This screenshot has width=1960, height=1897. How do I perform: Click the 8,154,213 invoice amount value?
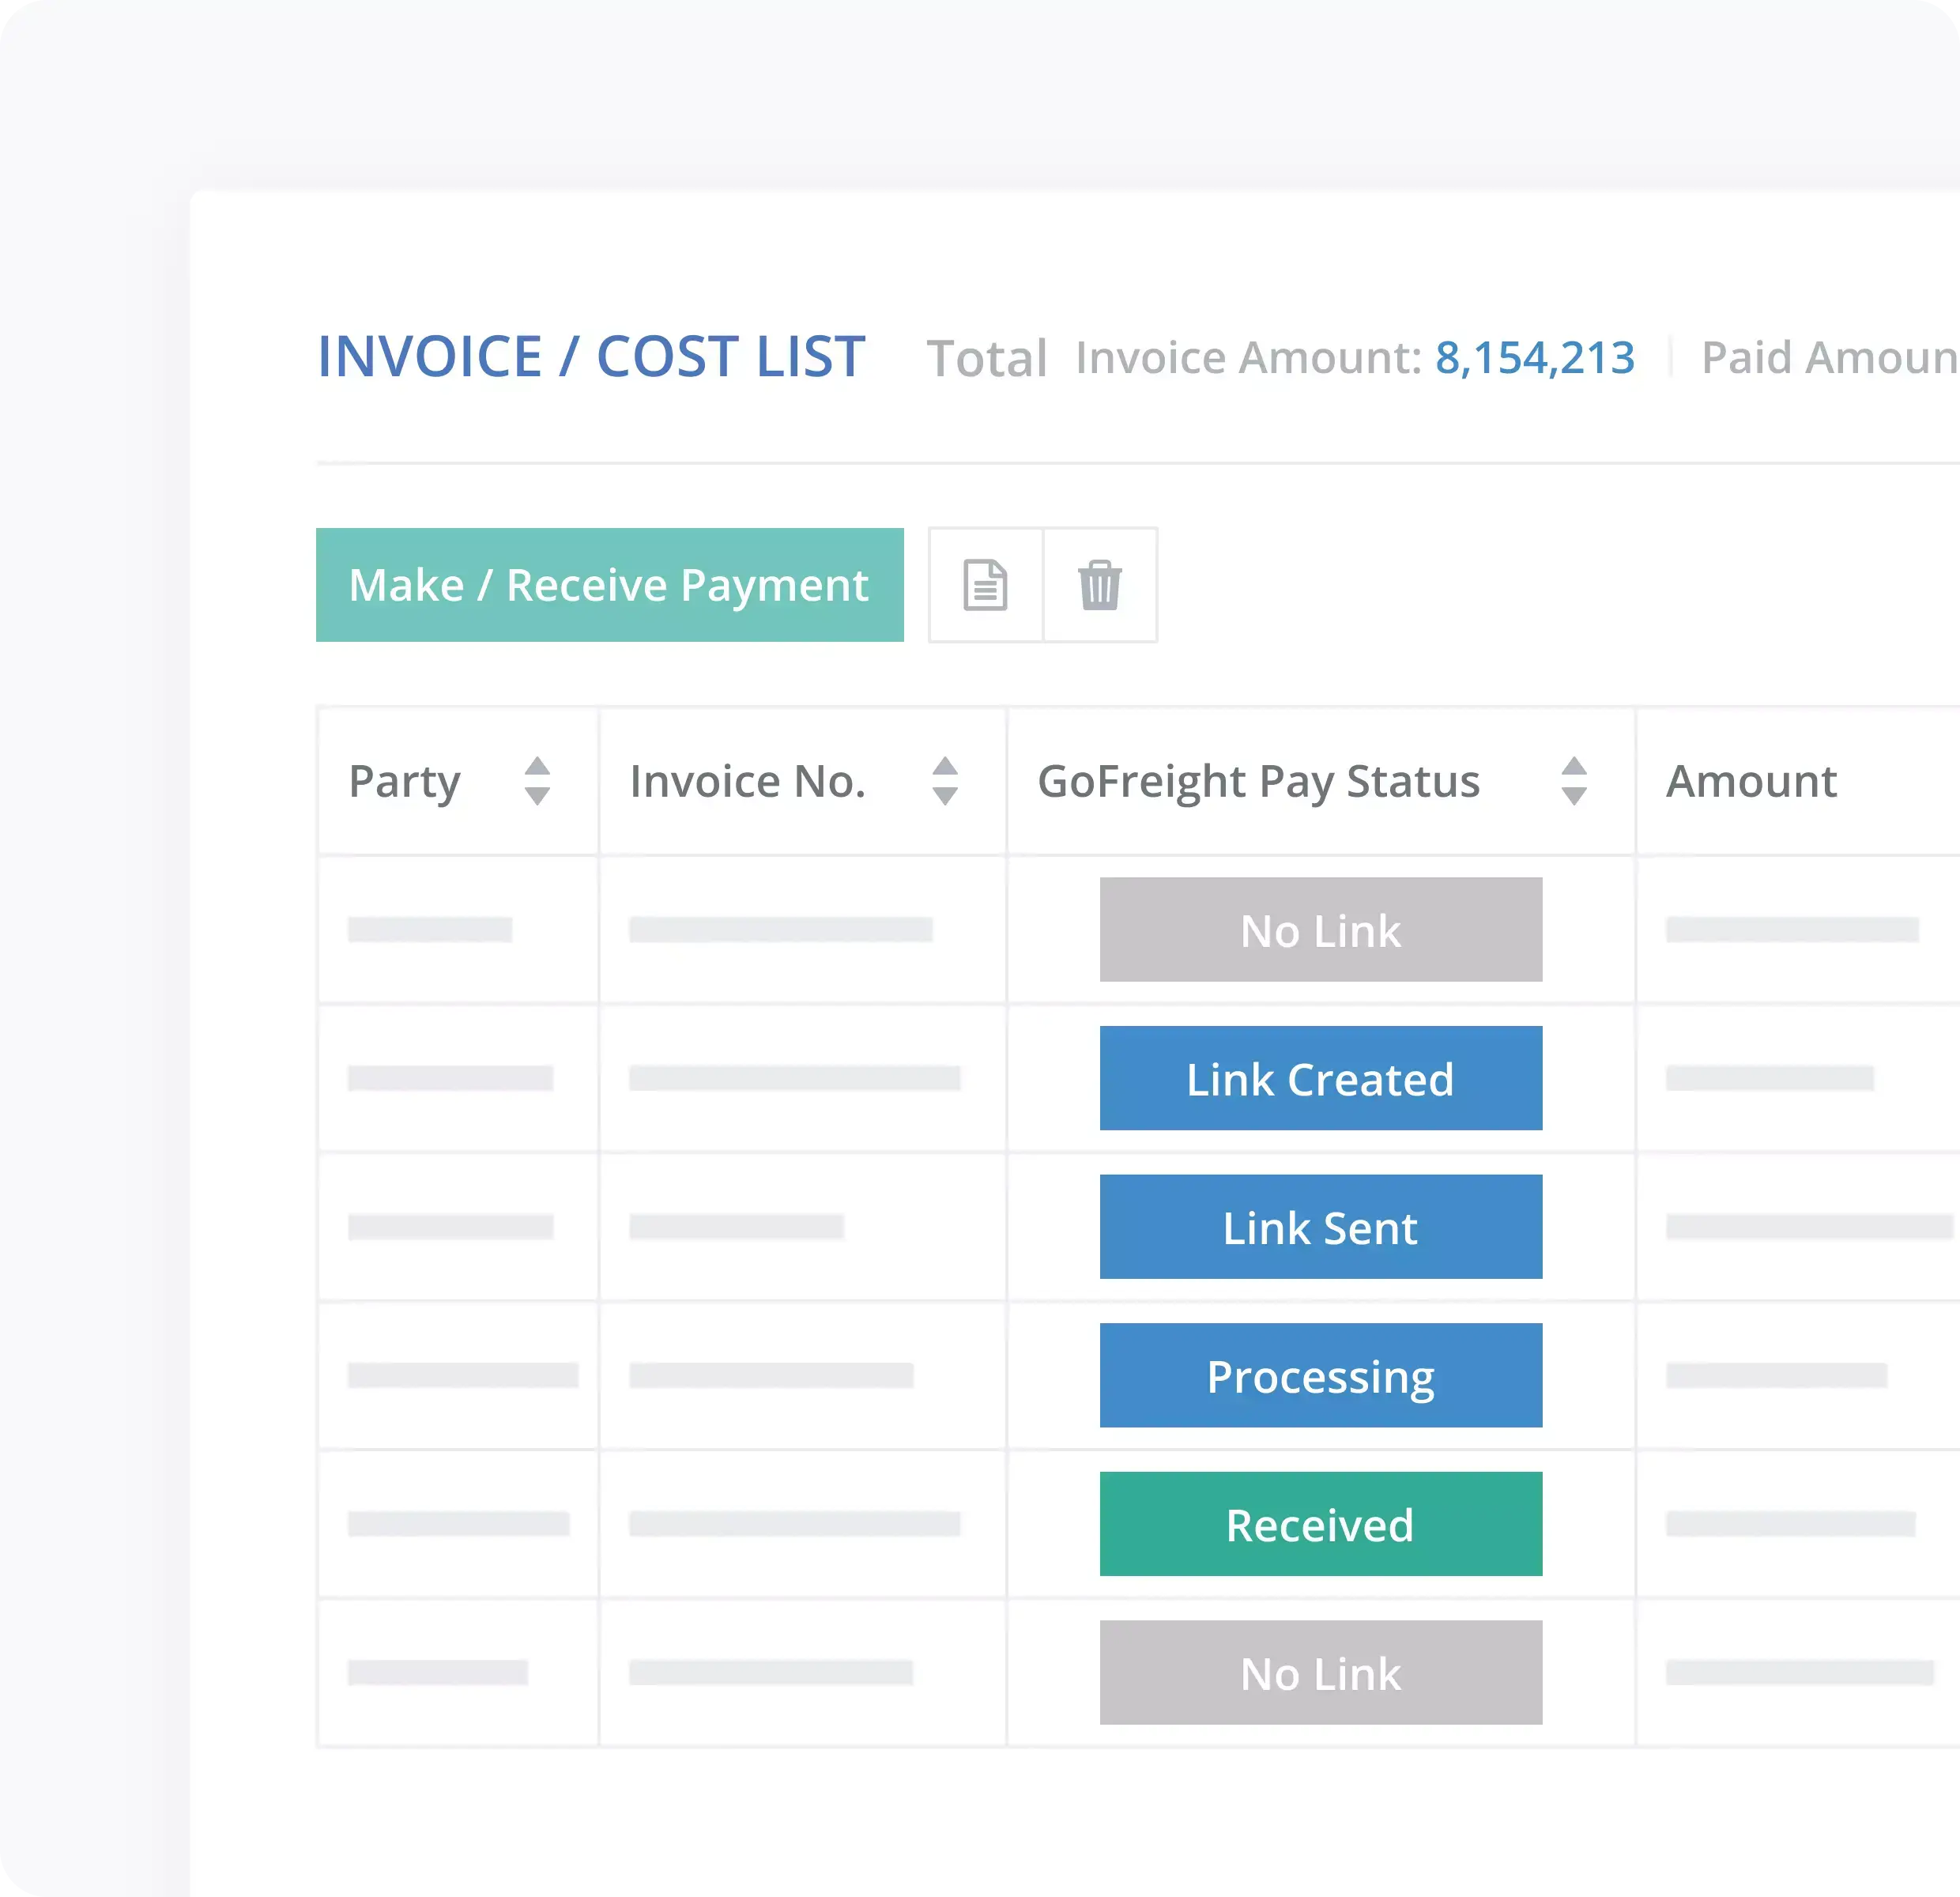click(x=1535, y=358)
